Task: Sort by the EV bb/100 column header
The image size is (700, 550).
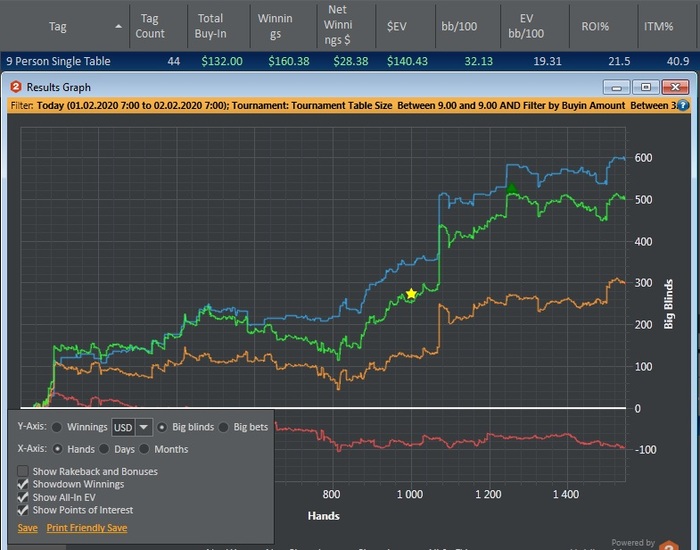Action: click(526, 26)
